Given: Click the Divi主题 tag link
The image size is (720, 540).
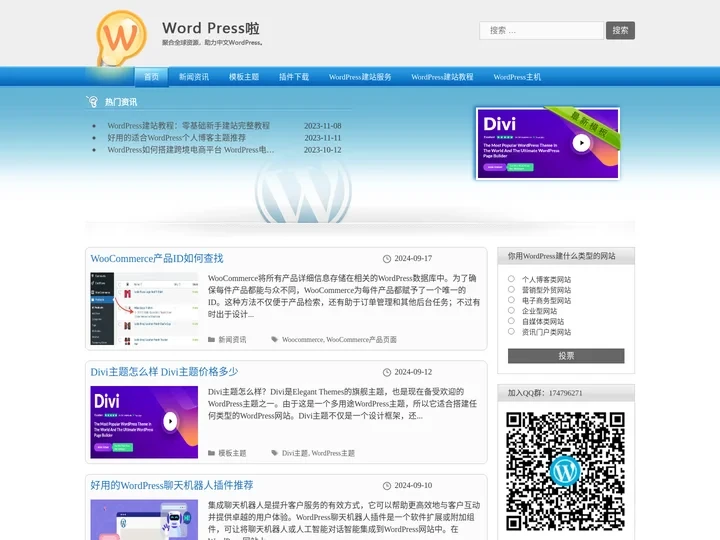Looking at the screenshot, I should (x=295, y=453).
